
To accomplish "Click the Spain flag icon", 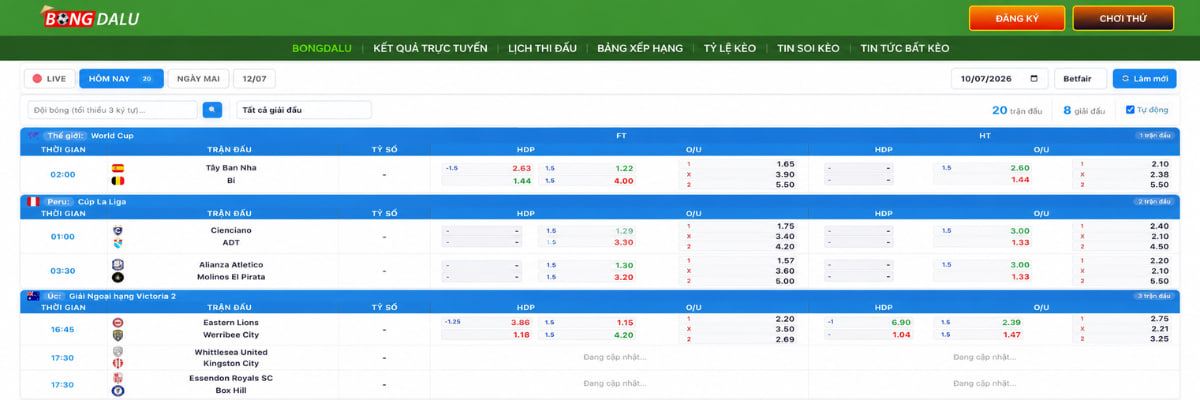I will [x=117, y=168].
